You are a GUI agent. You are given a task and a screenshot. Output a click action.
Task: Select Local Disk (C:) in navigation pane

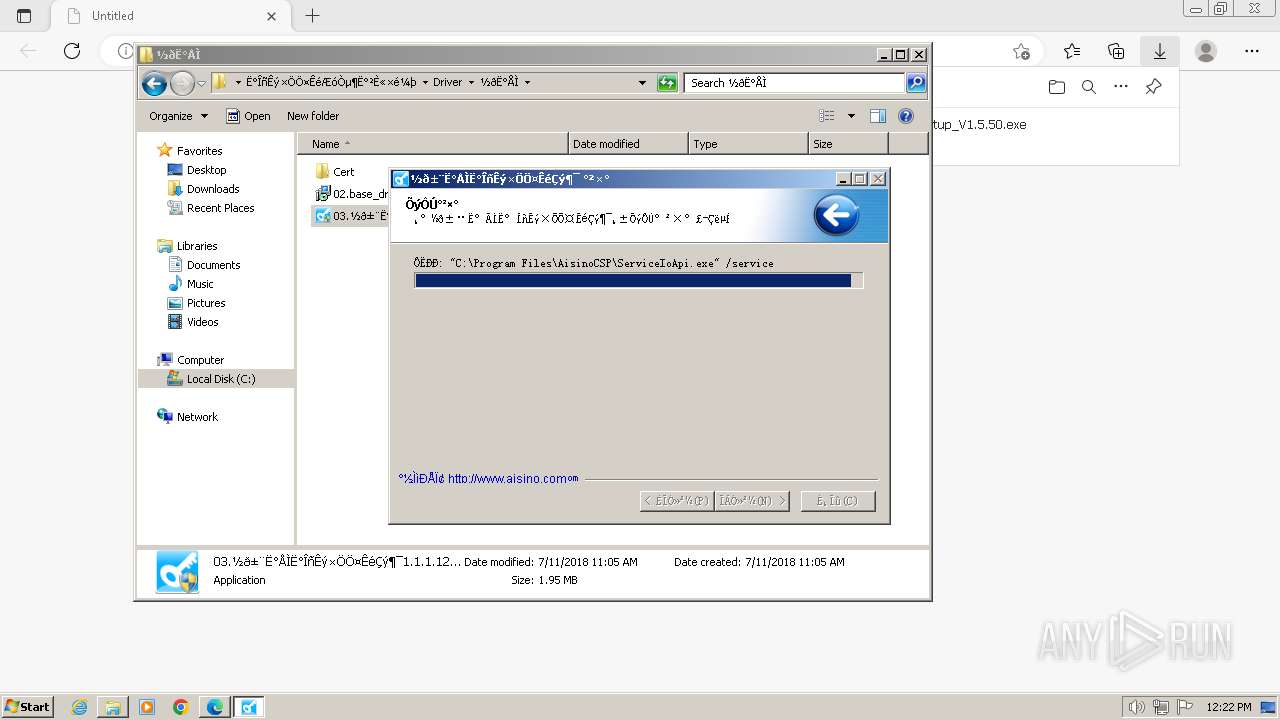pos(220,379)
